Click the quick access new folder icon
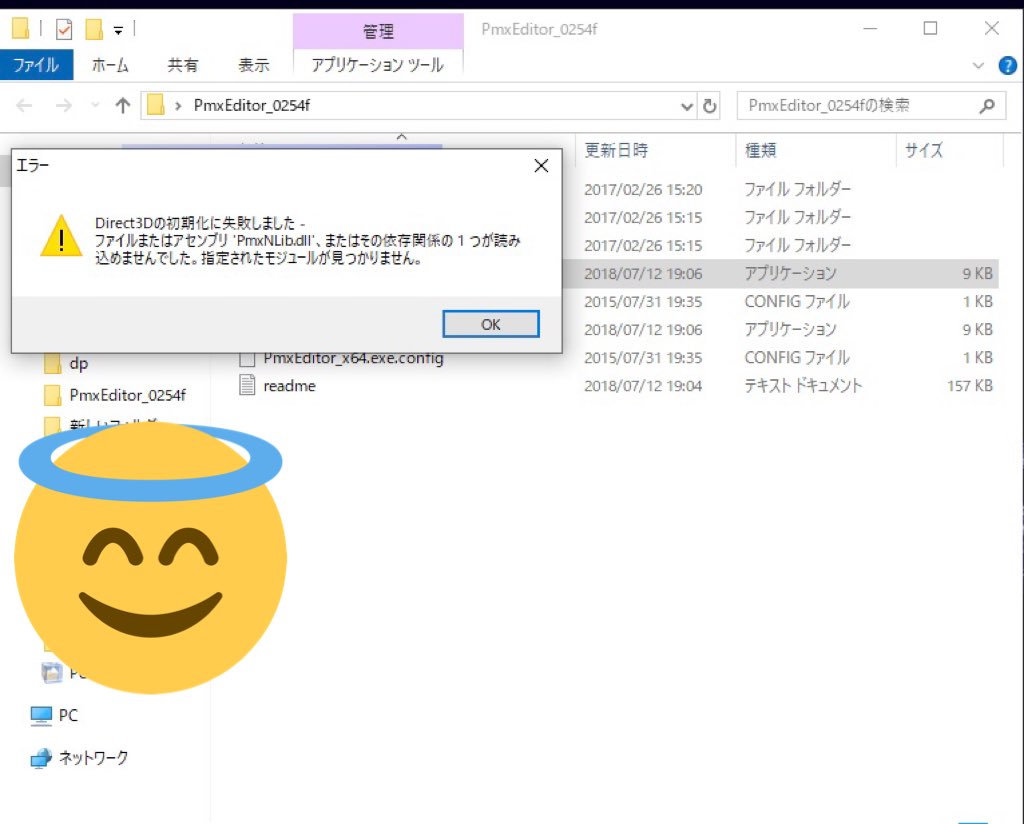The image size is (1024, 824). 95,29
